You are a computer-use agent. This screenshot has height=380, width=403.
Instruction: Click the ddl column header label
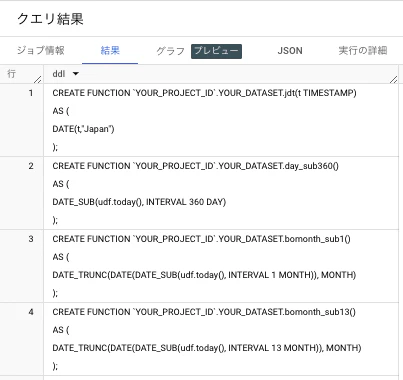(x=59, y=74)
